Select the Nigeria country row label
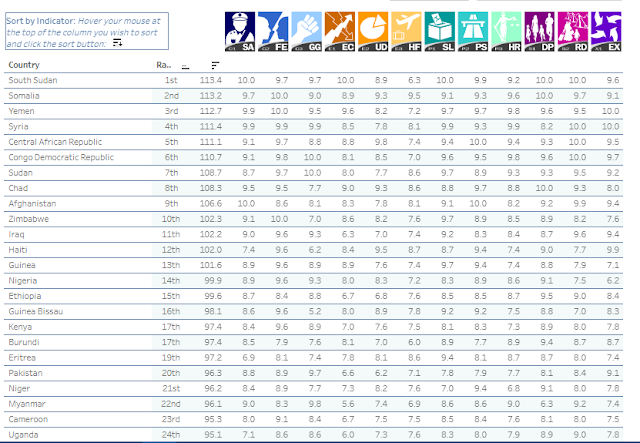This screenshot has height=443, width=640. click(x=23, y=280)
